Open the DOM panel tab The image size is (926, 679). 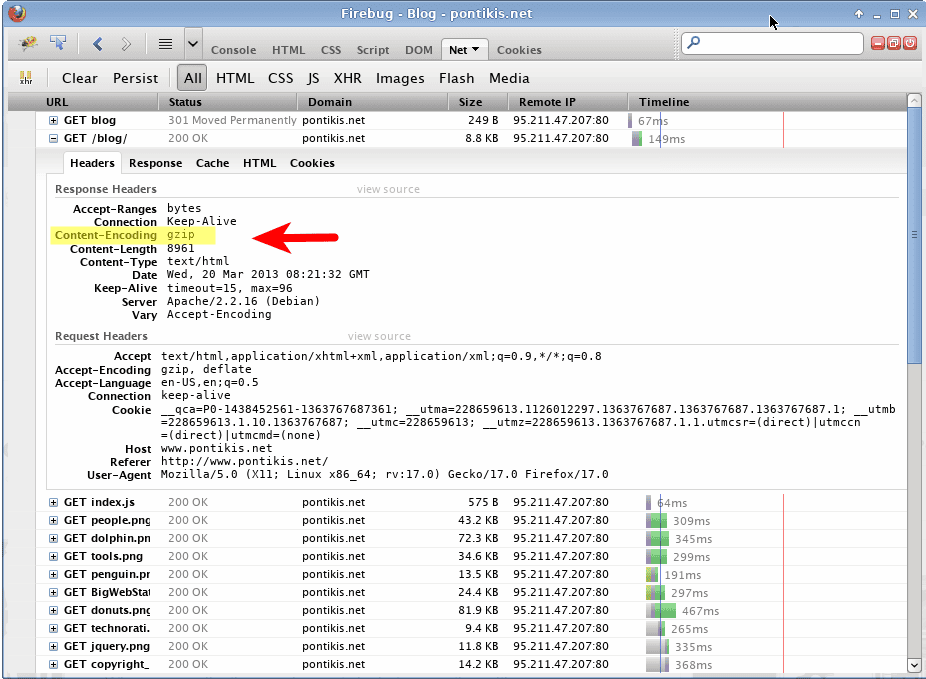(x=419, y=50)
